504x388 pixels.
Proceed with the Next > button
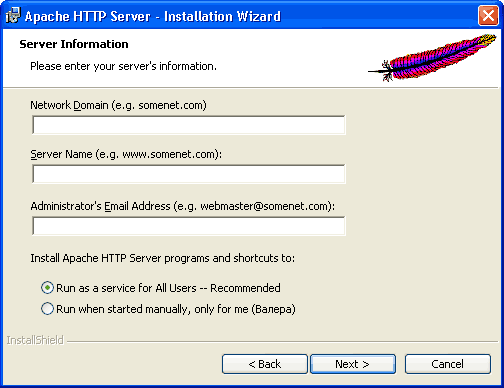[x=353, y=364]
